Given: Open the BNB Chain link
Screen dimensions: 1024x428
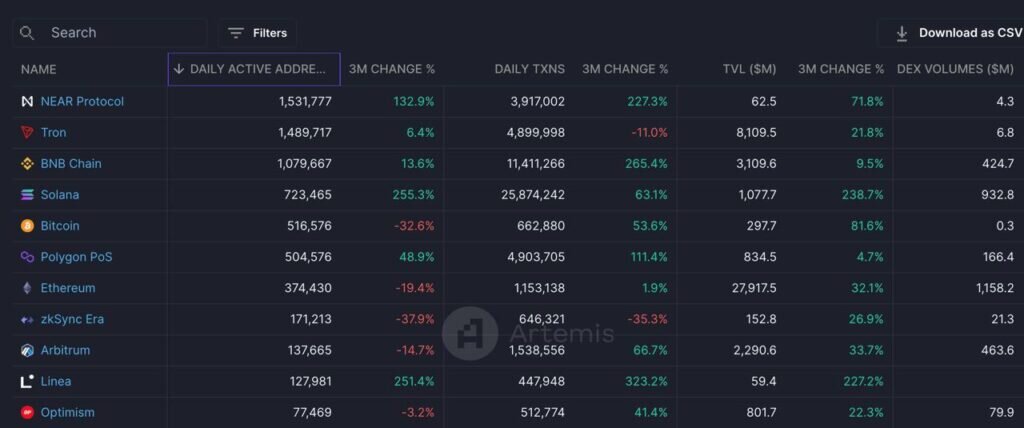Looking at the screenshot, I should 71,164.
